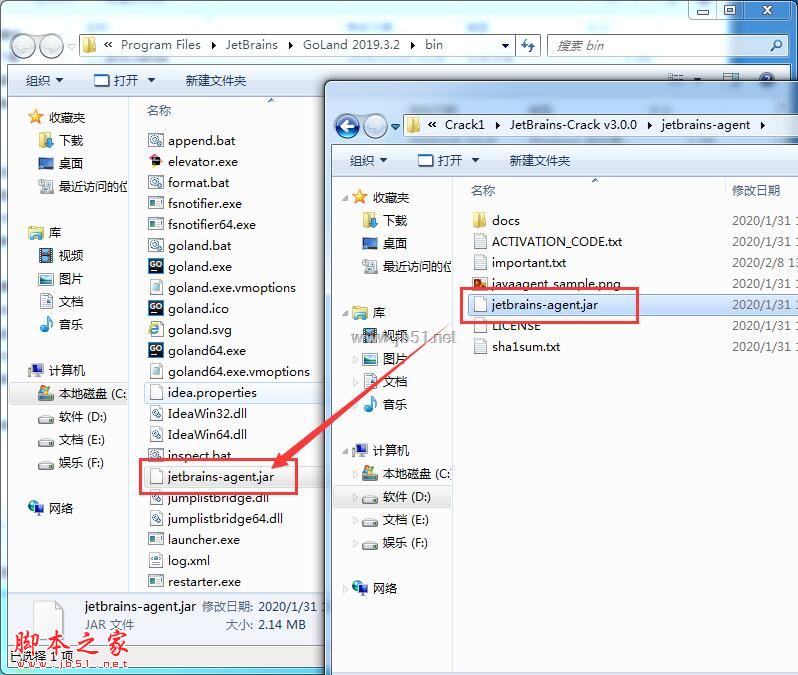Click Videos library icon in bin window sidebar
The image size is (798, 675).
[46, 255]
